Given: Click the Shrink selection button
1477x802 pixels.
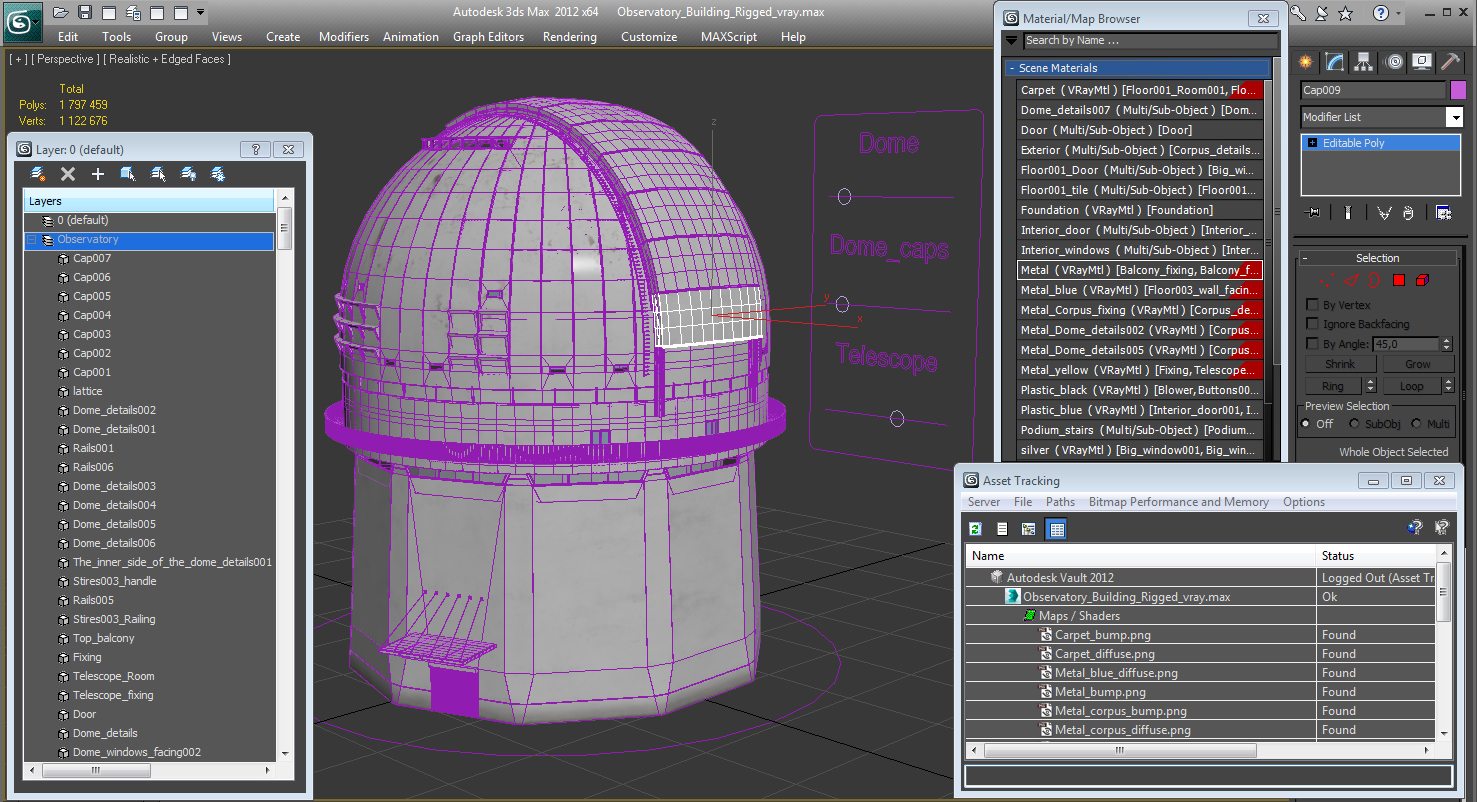Looking at the screenshot, I should coord(1340,365).
